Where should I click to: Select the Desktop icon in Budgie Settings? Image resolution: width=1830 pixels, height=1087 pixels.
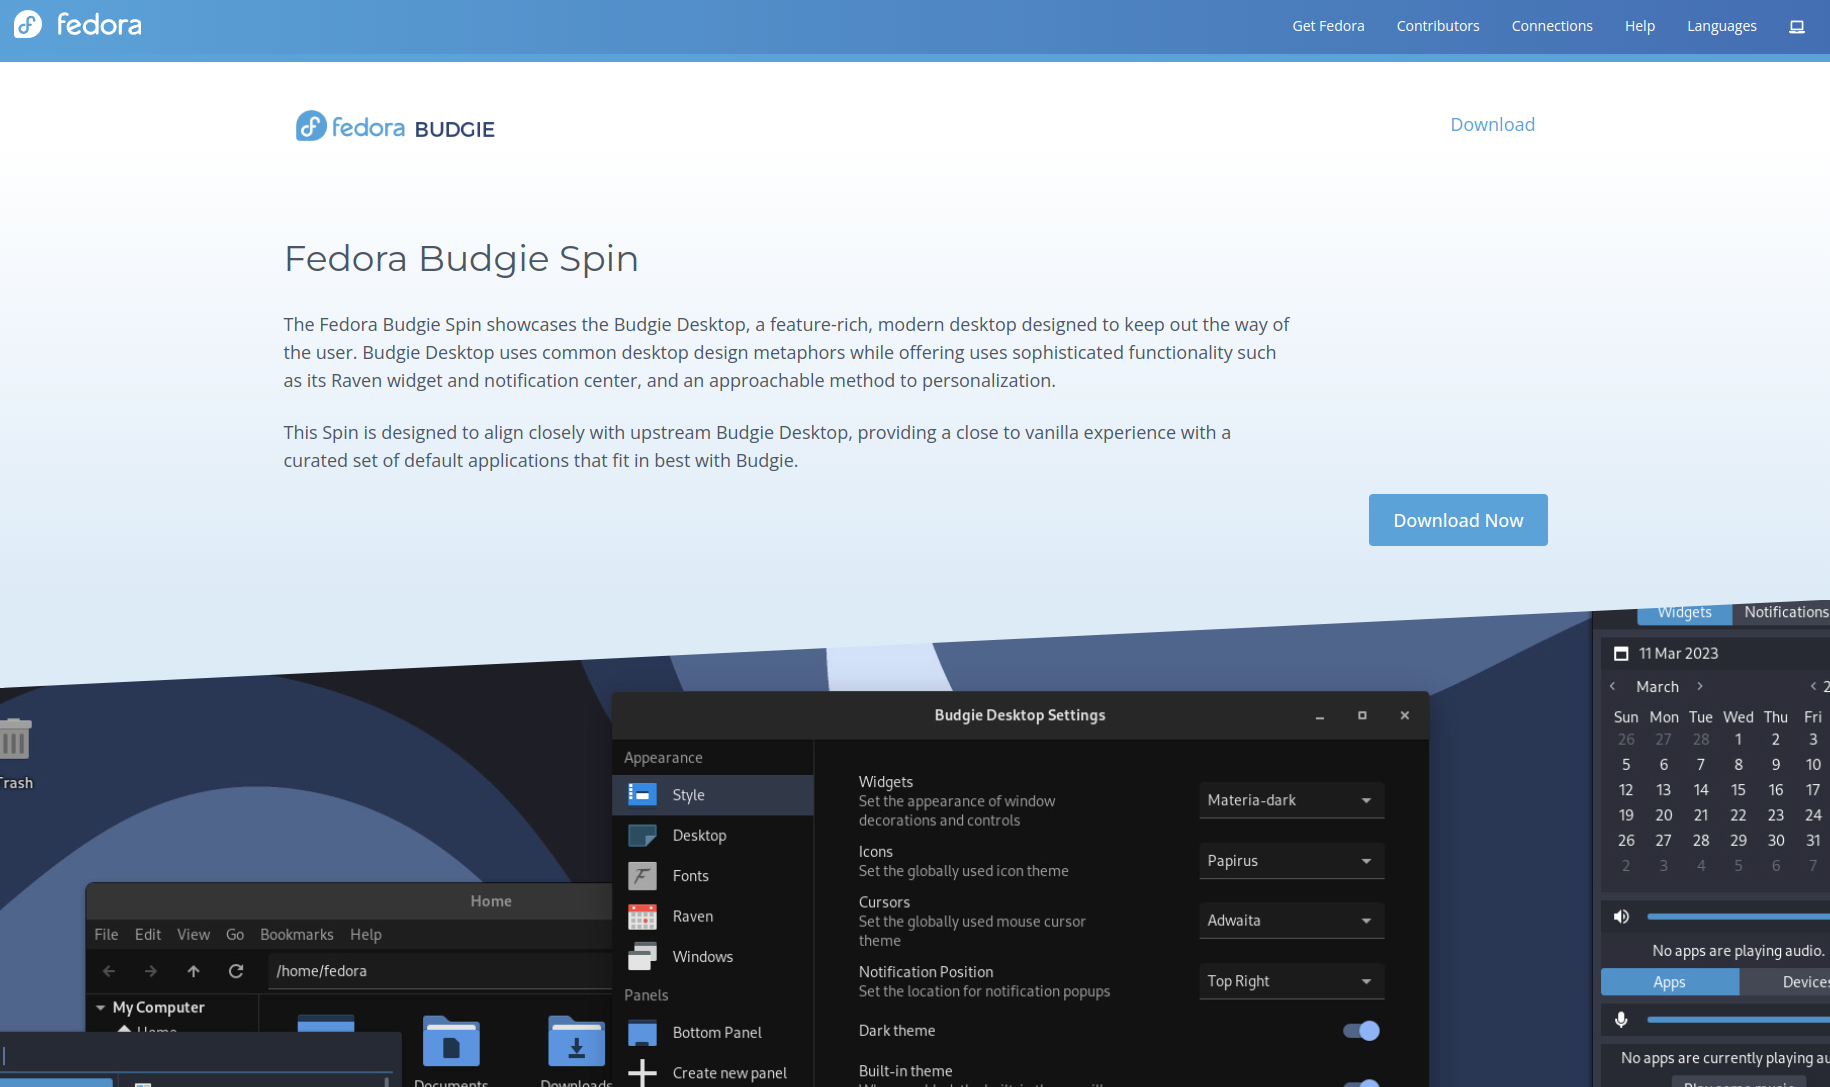pyautogui.click(x=642, y=835)
